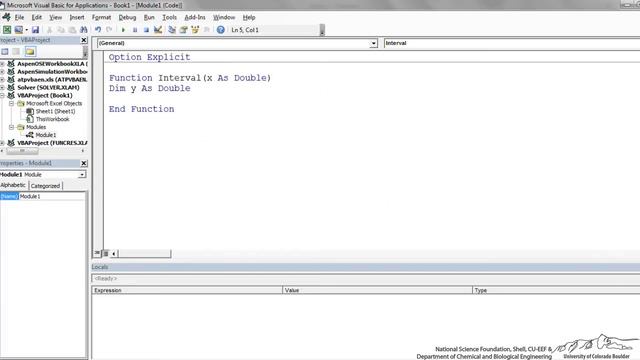Collapse the VBAProject (Book1) node
Viewport: 640px width, 360px height.
tap(2, 96)
